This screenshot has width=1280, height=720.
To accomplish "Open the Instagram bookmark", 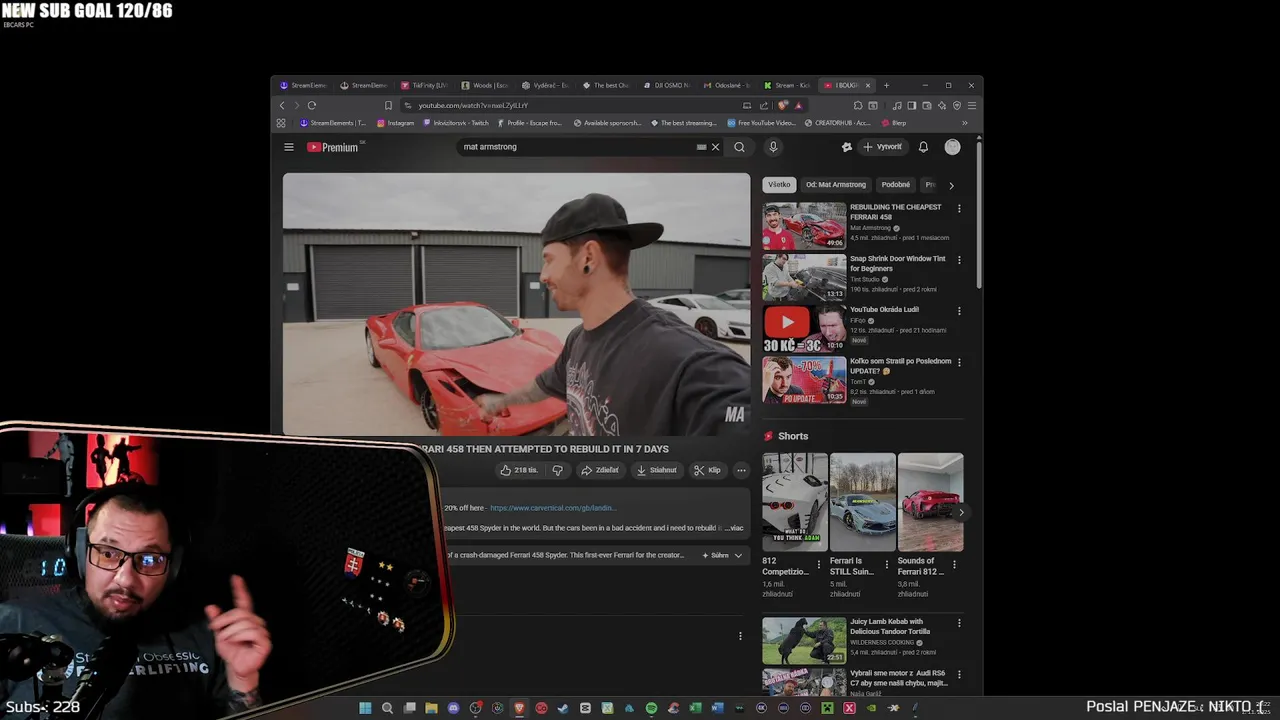I will 395,123.
